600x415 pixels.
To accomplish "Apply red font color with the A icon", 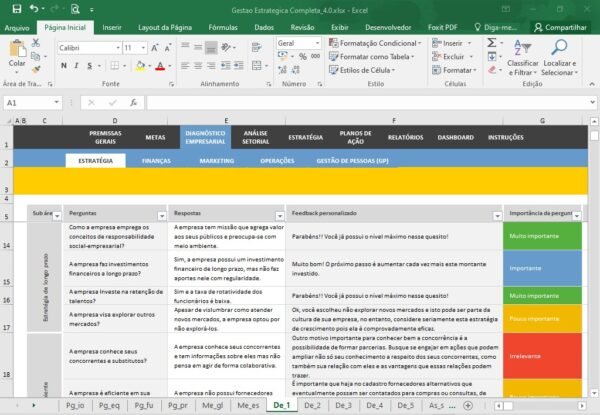I will 160,66.
